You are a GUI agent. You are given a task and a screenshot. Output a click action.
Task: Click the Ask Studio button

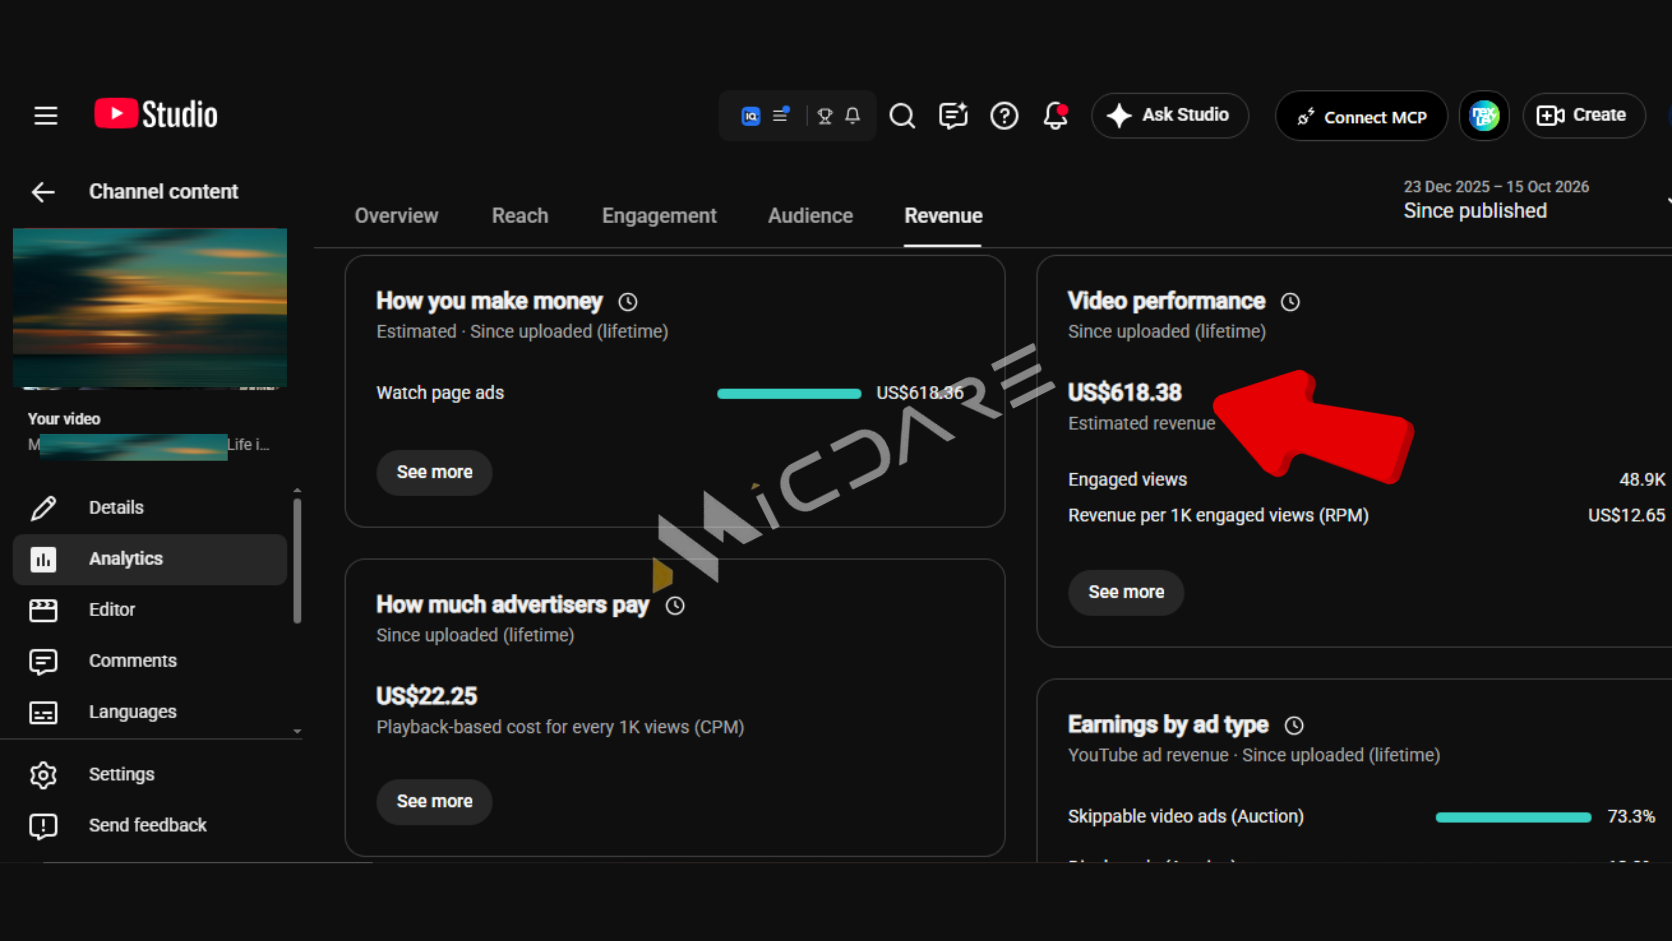coord(1170,116)
